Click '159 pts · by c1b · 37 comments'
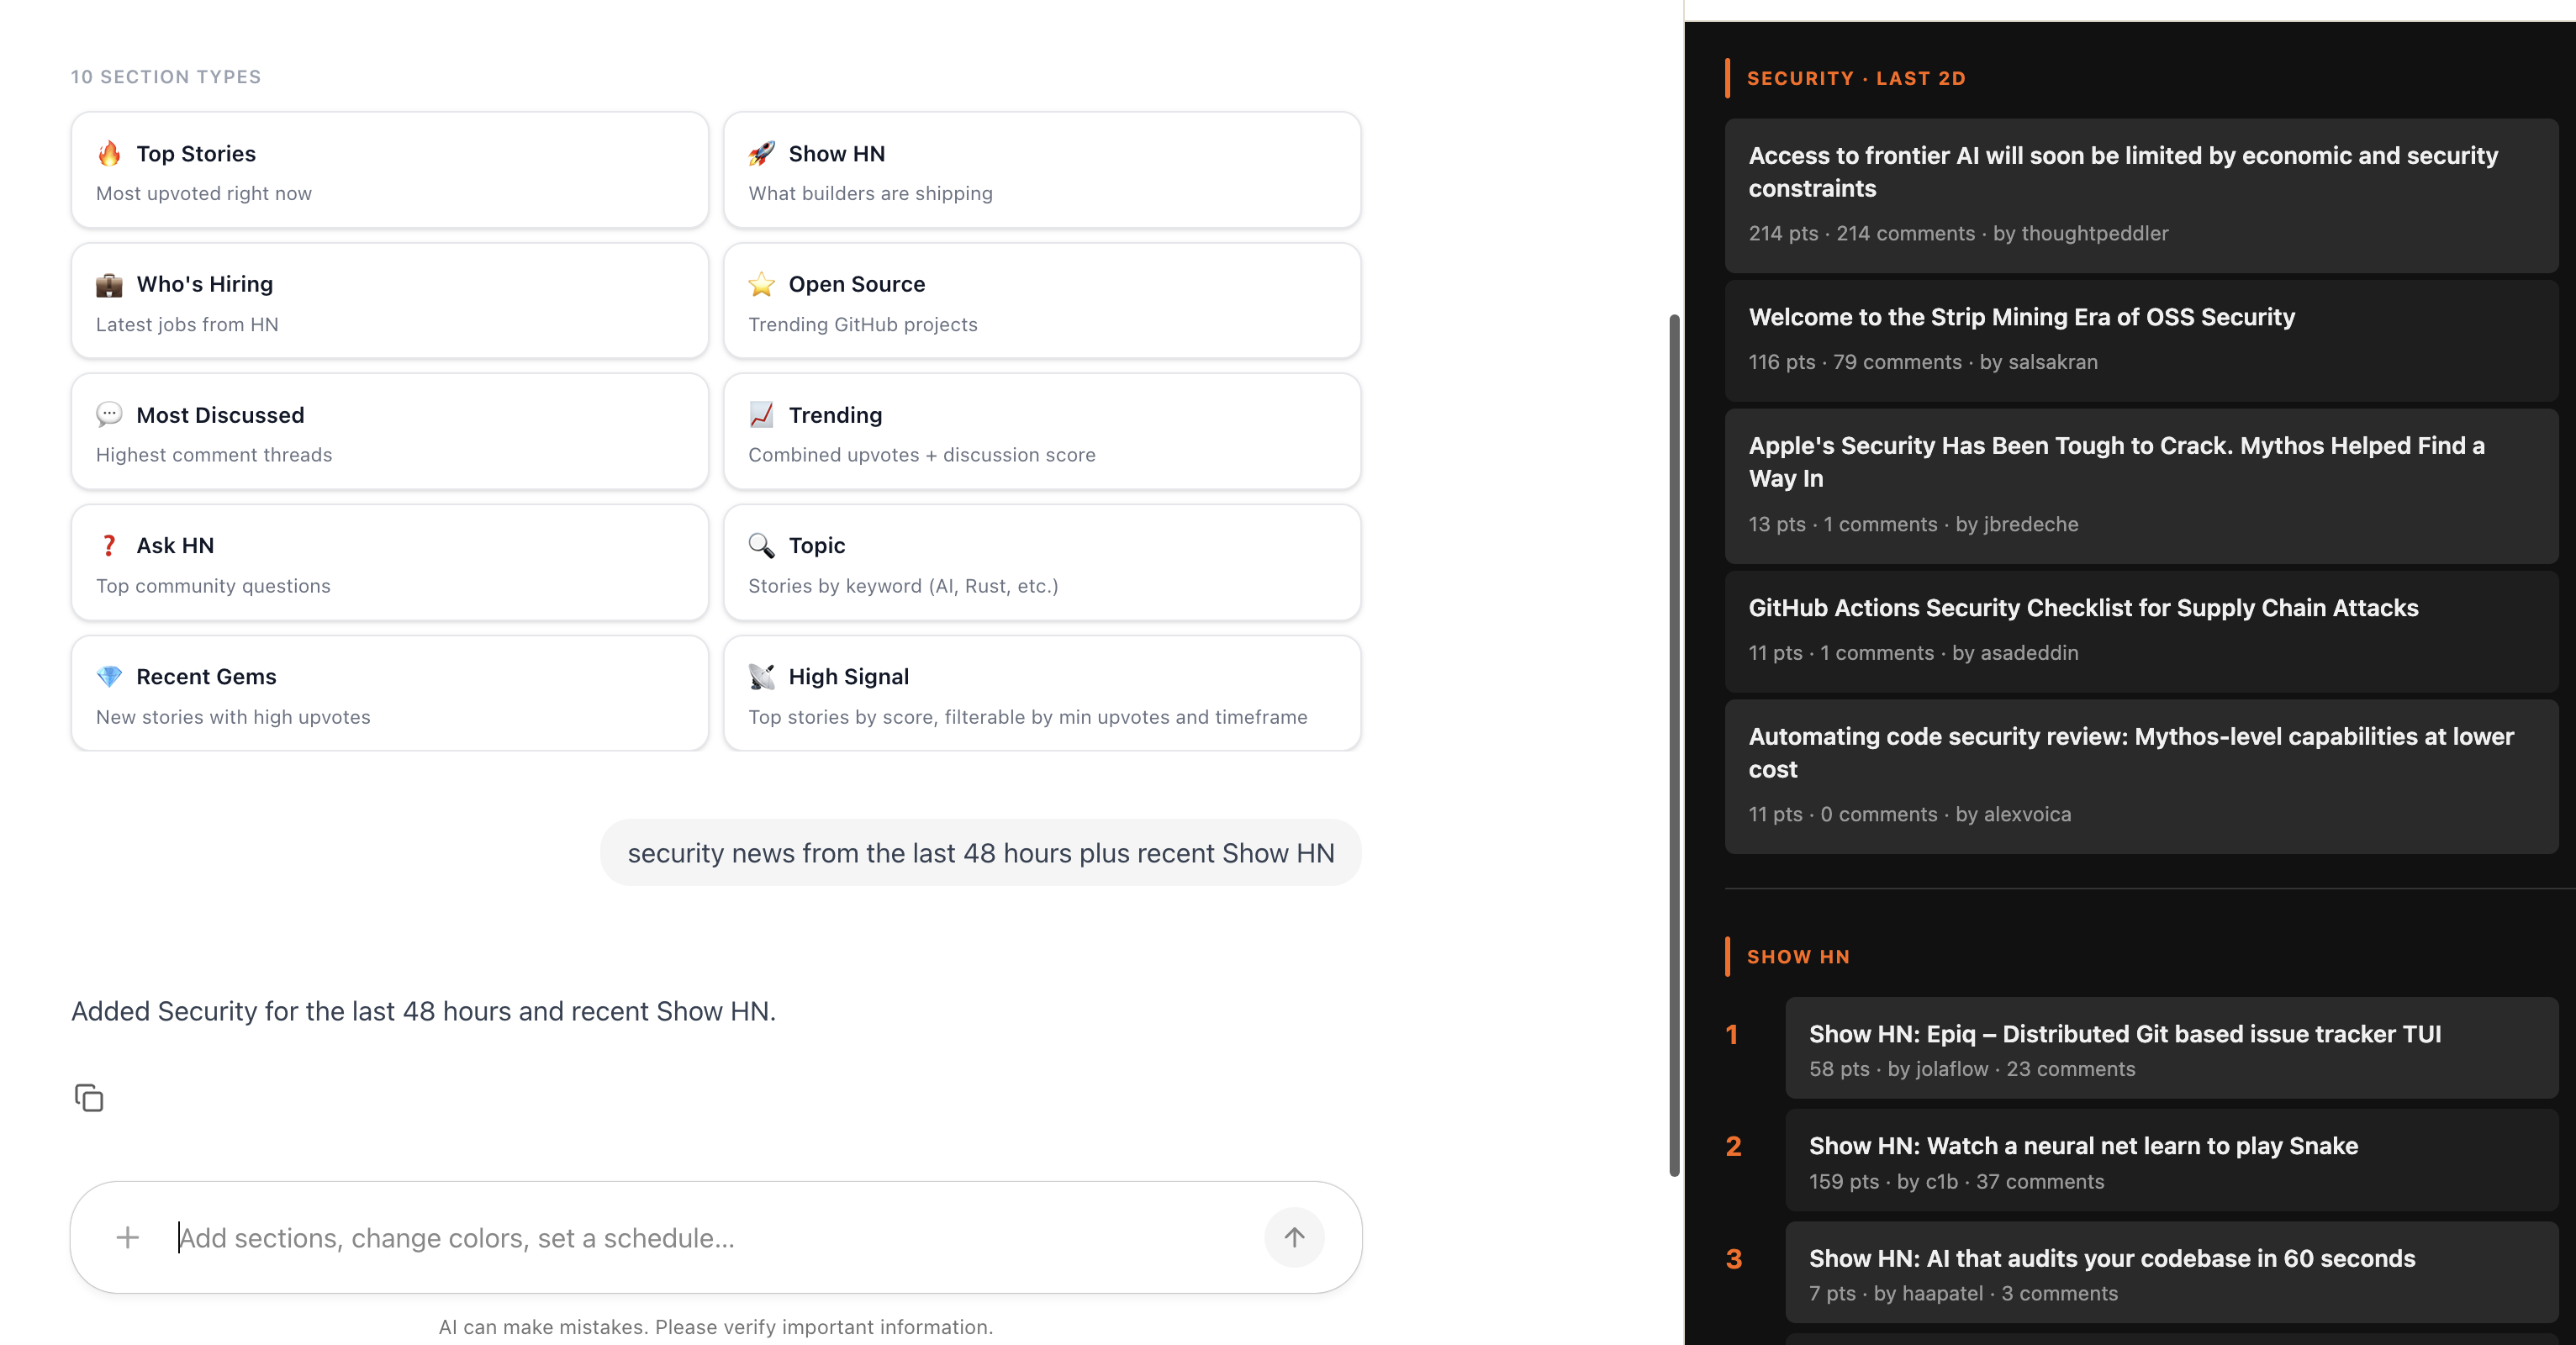 pos(1956,1181)
